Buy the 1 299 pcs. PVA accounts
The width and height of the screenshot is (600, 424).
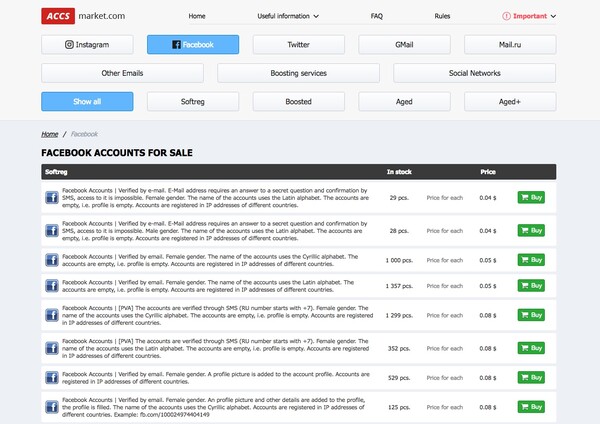(x=531, y=315)
